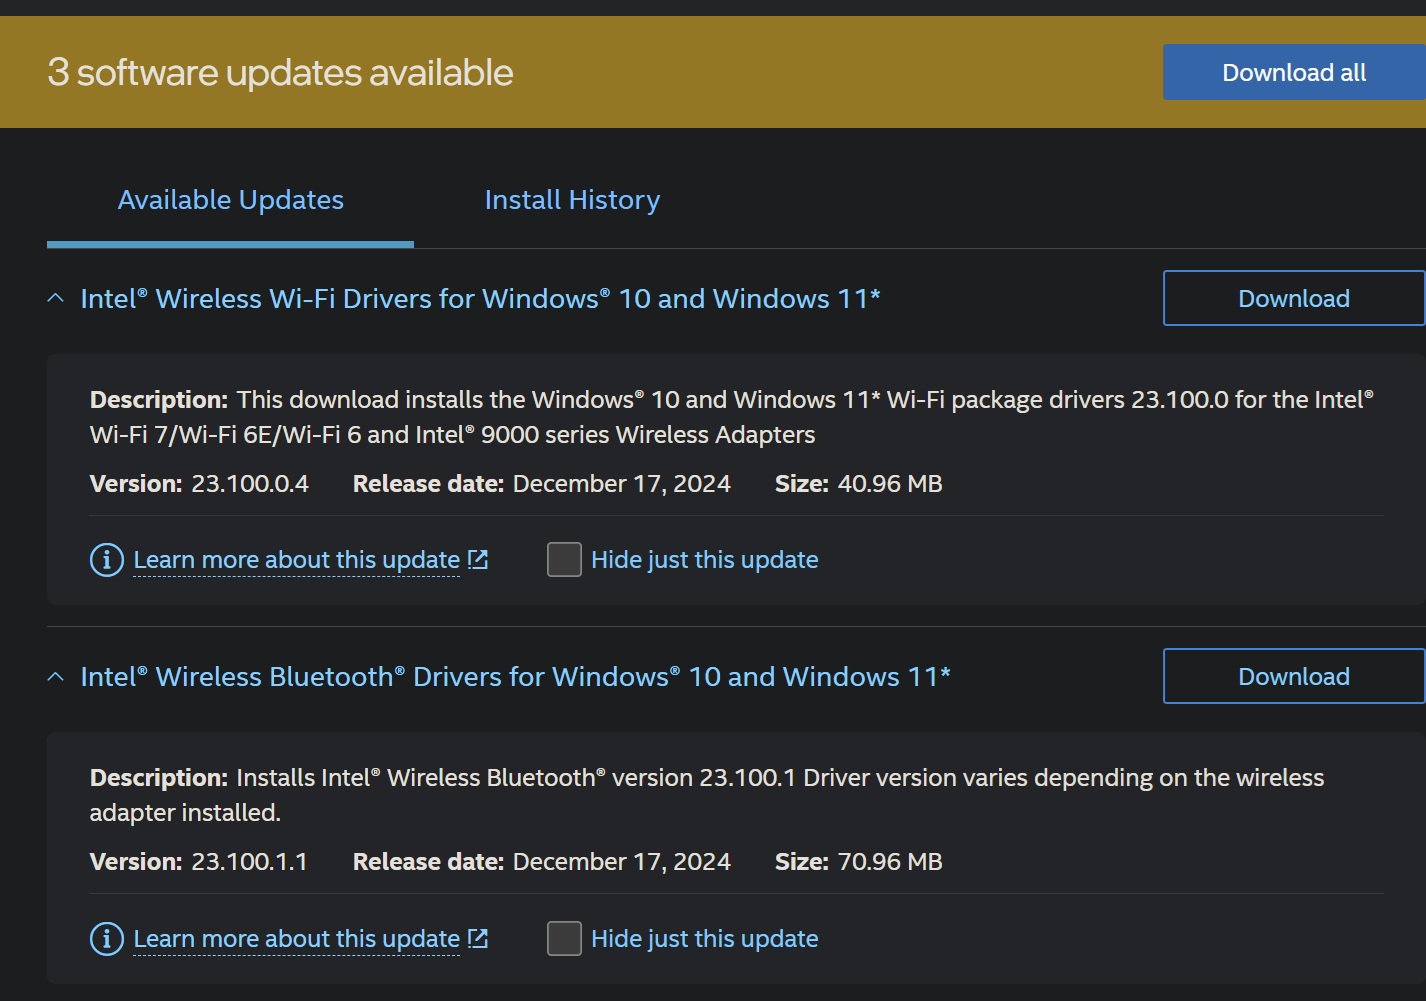Check "Hide just this update" for Wi-Fi drivers
Viewport: 1426px width, 1001px height.
(x=564, y=560)
